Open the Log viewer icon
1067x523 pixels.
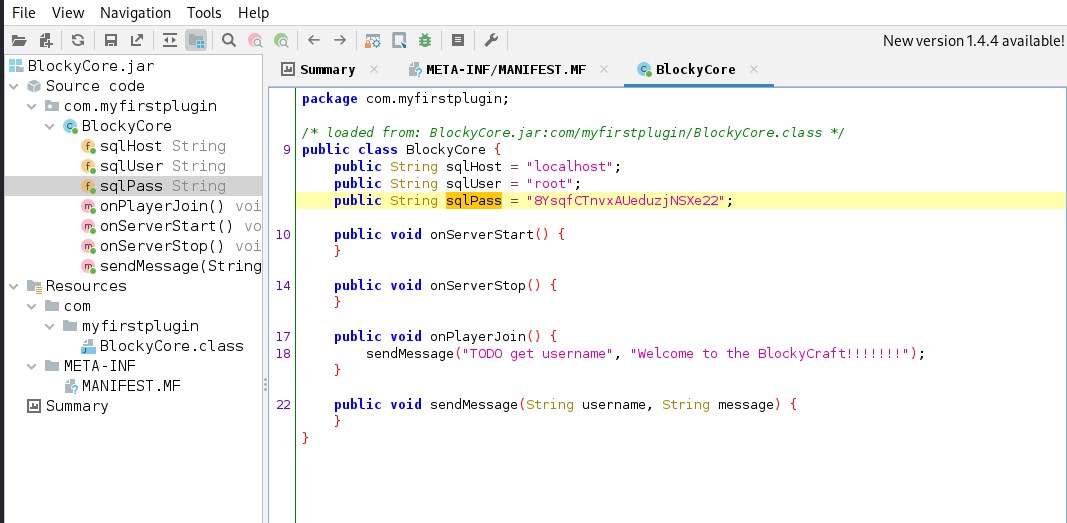(x=457, y=41)
